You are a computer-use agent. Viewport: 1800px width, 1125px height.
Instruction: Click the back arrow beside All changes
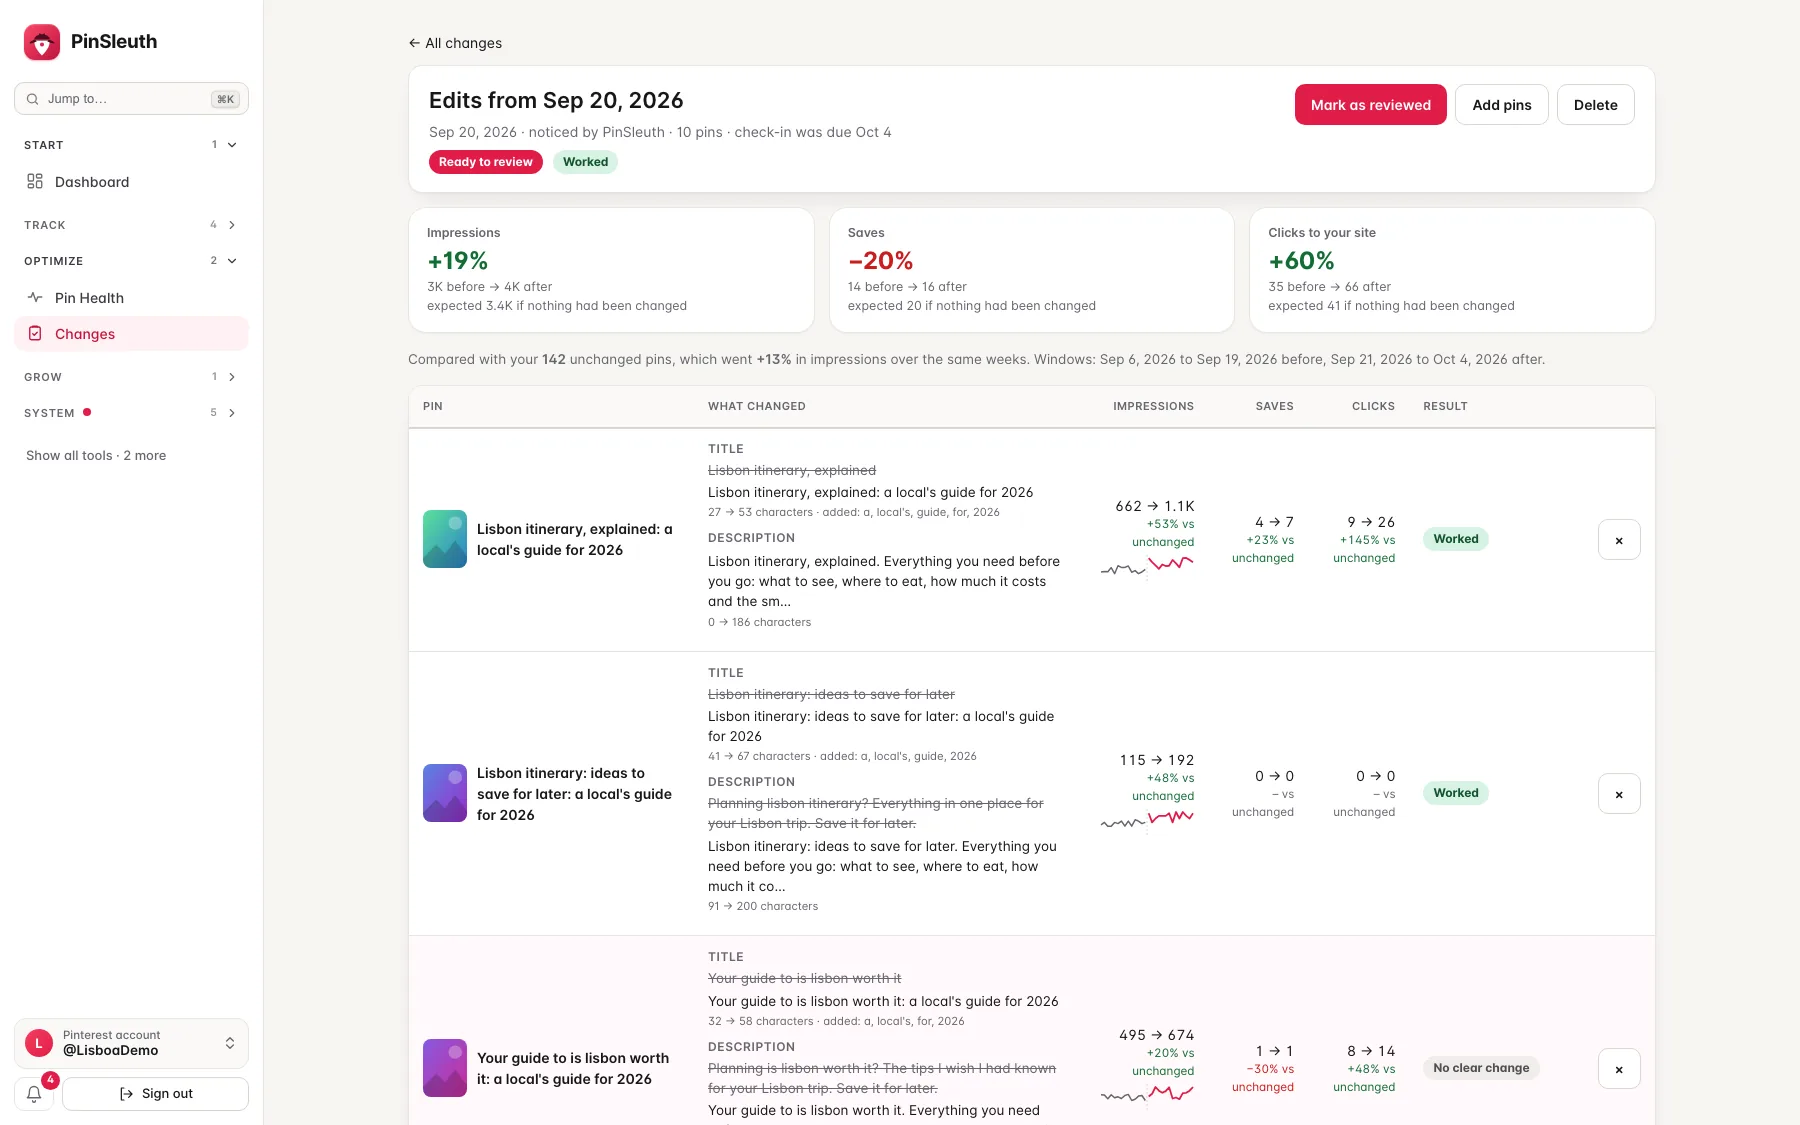tap(414, 43)
